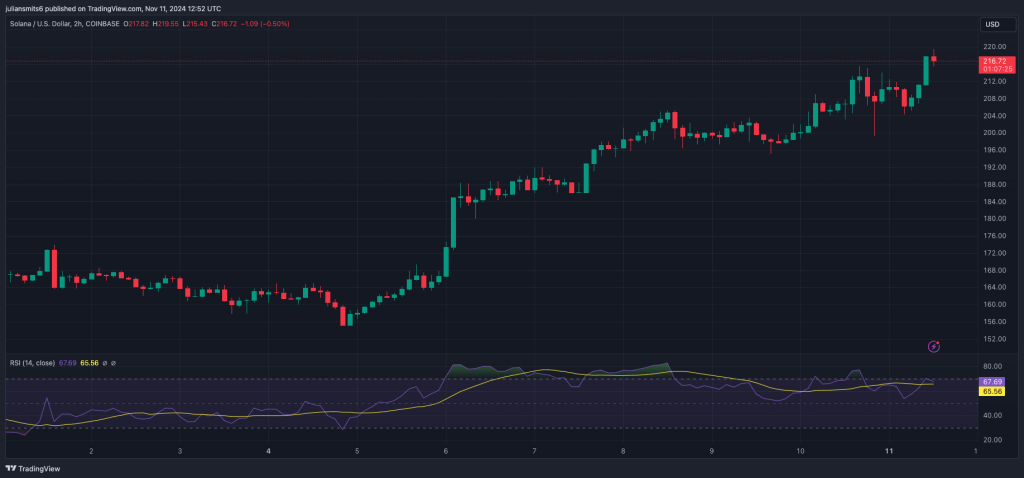Click the purple lightning bolt icon
The image size is (1024, 478).
[x=934, y=346]
